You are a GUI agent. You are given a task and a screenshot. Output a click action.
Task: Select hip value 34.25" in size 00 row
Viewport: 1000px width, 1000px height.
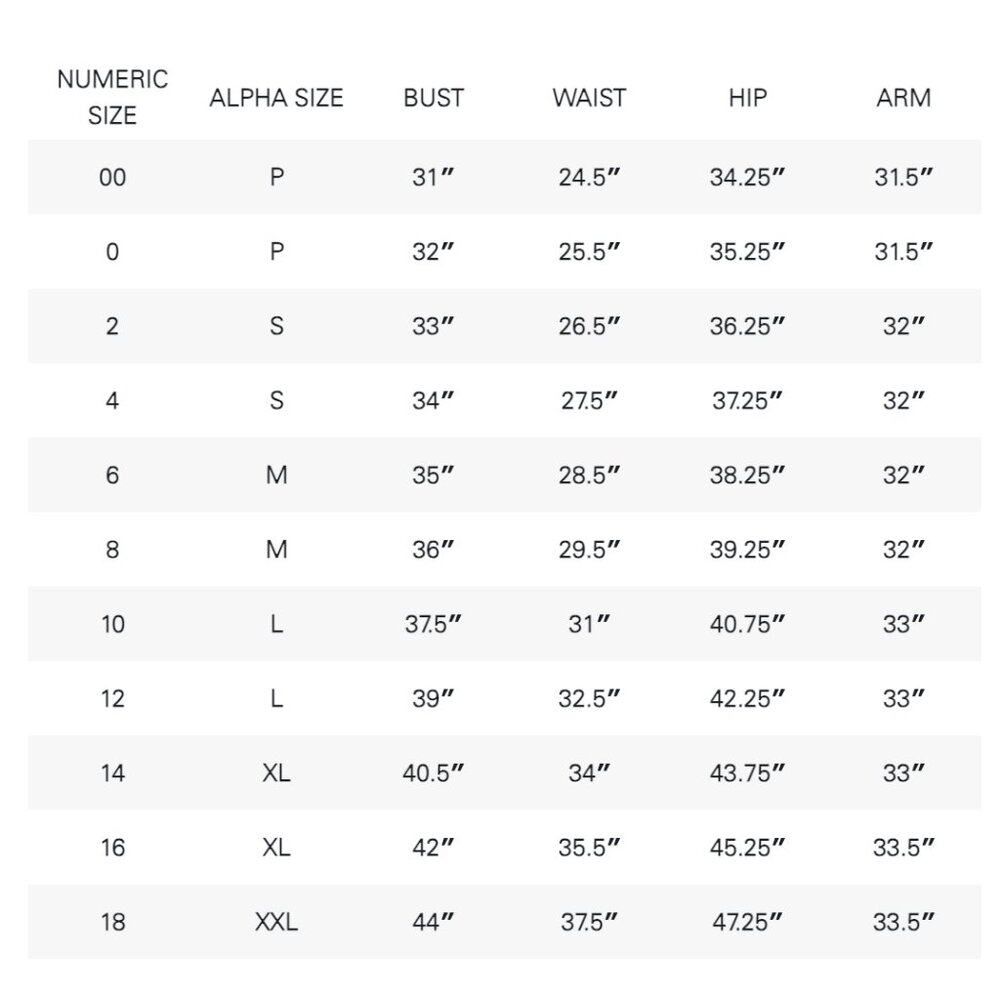pos(747,177)
